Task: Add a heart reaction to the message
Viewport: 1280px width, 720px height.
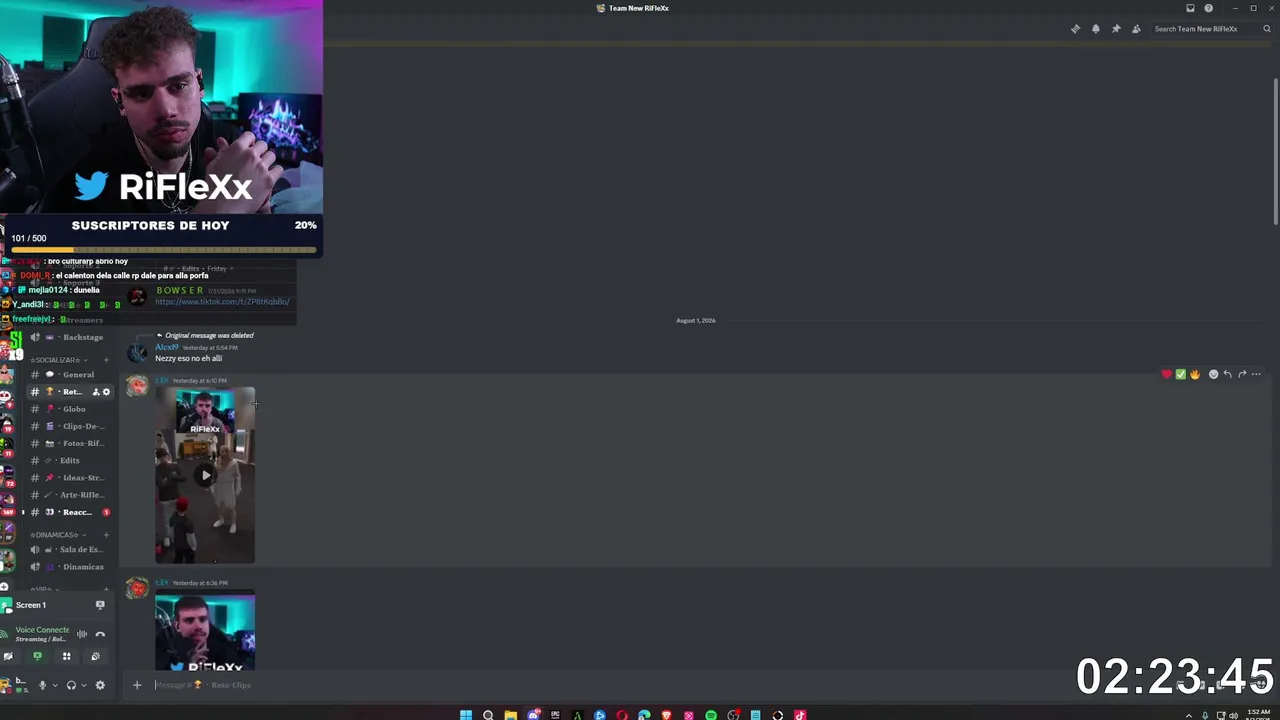Action: point(1166,374)
